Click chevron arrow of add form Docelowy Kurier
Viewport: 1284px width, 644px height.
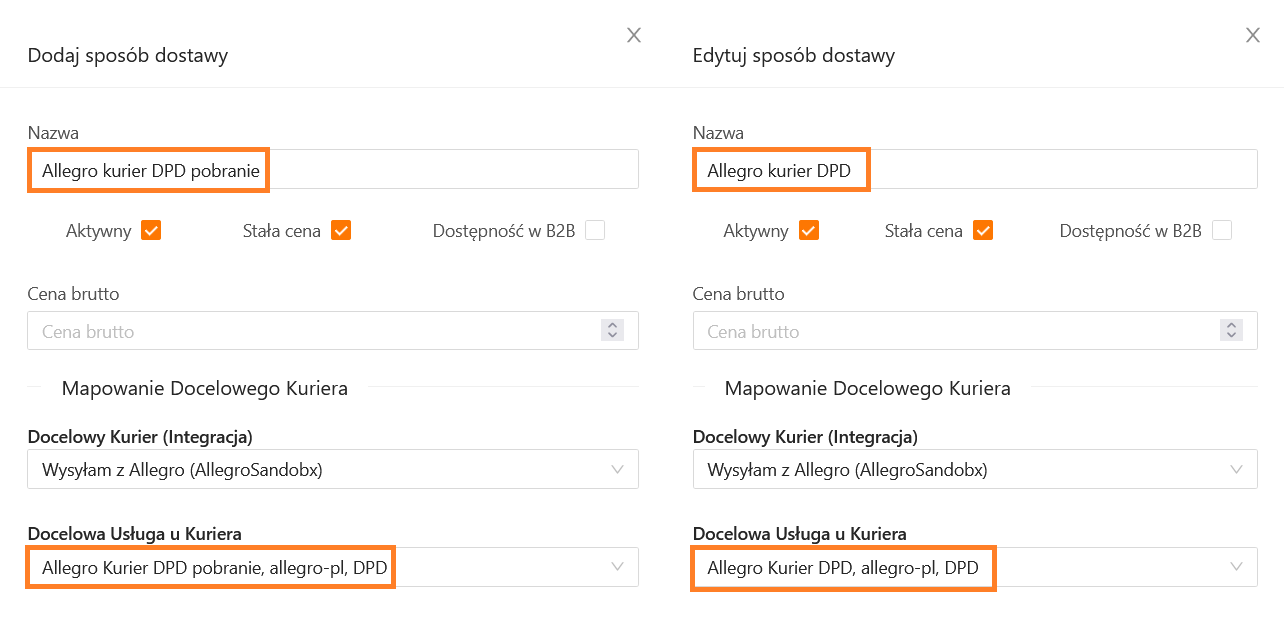(618, 469)
